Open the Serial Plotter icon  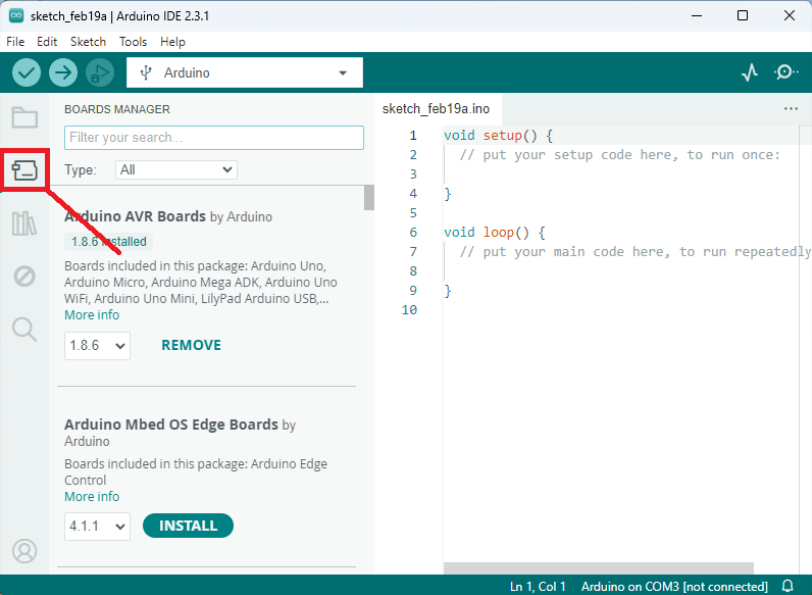749,72
